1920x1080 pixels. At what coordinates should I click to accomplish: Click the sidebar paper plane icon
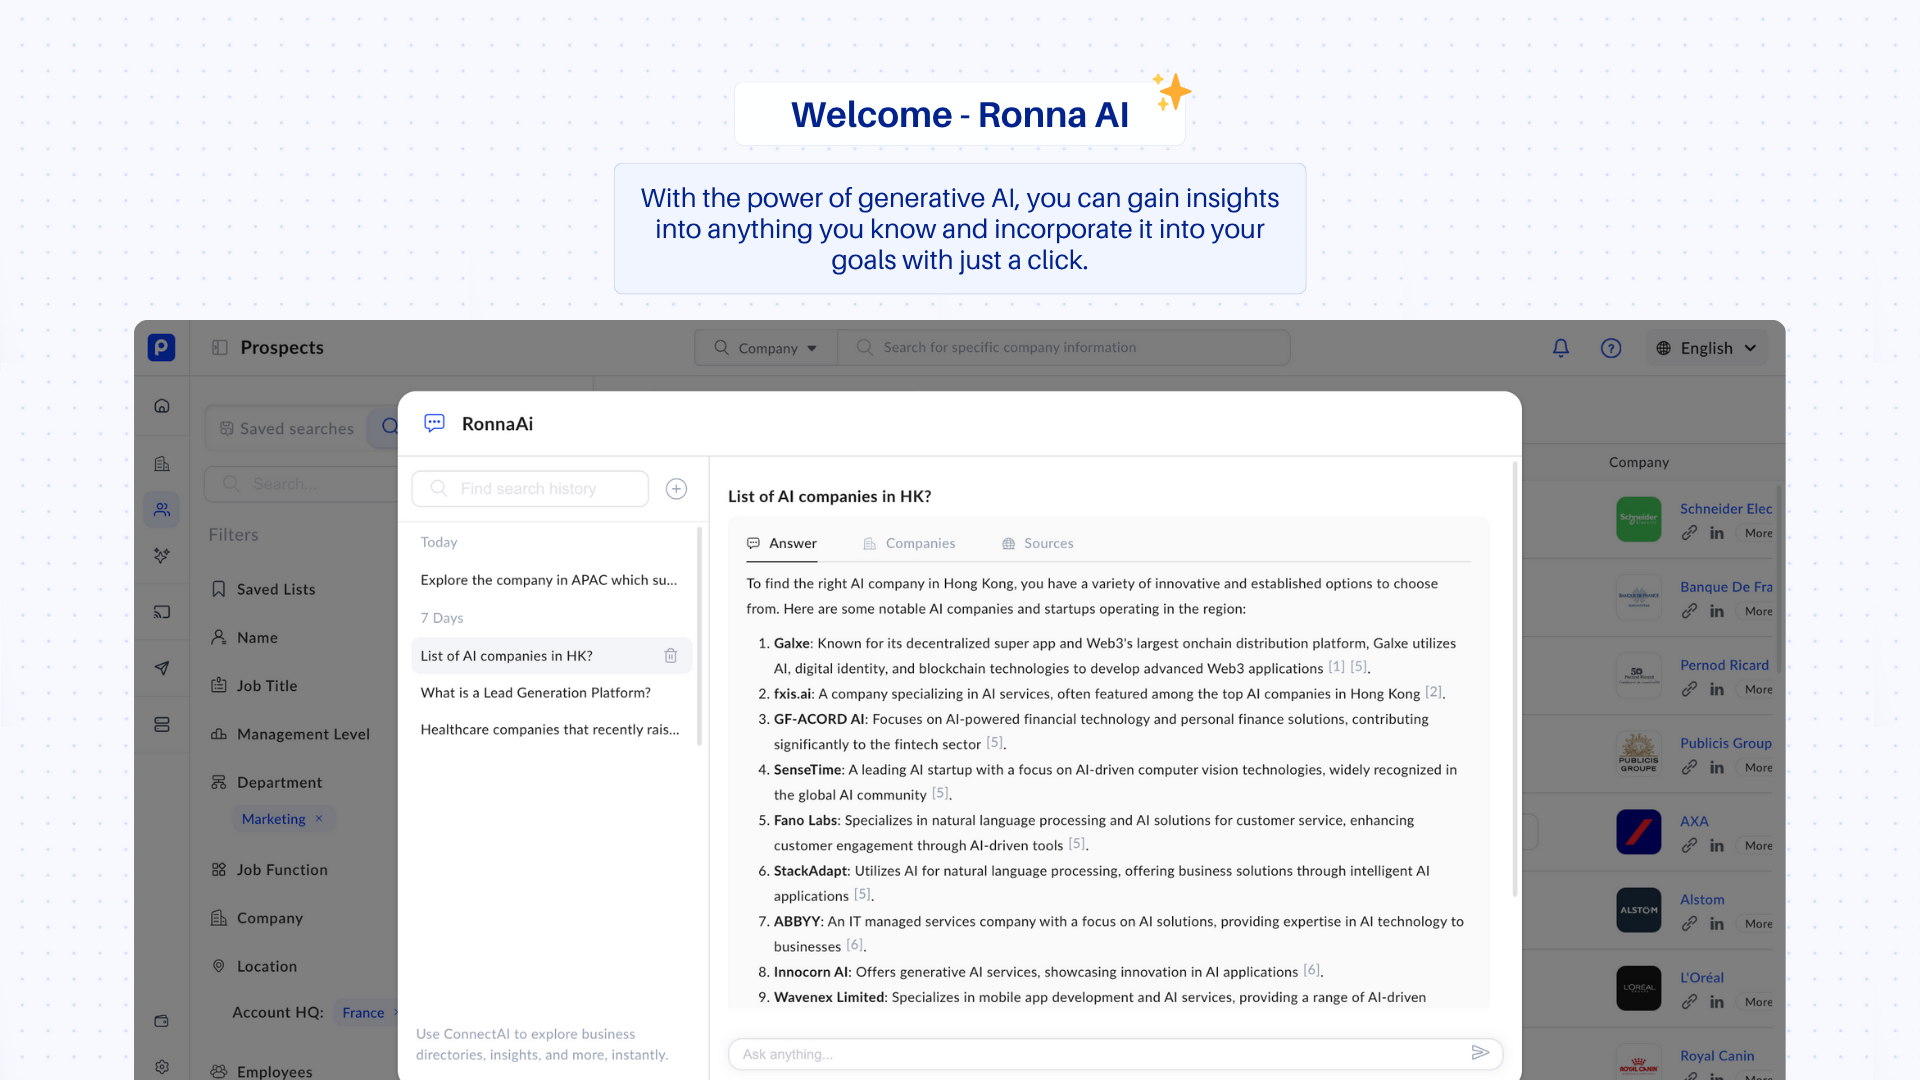162,668
